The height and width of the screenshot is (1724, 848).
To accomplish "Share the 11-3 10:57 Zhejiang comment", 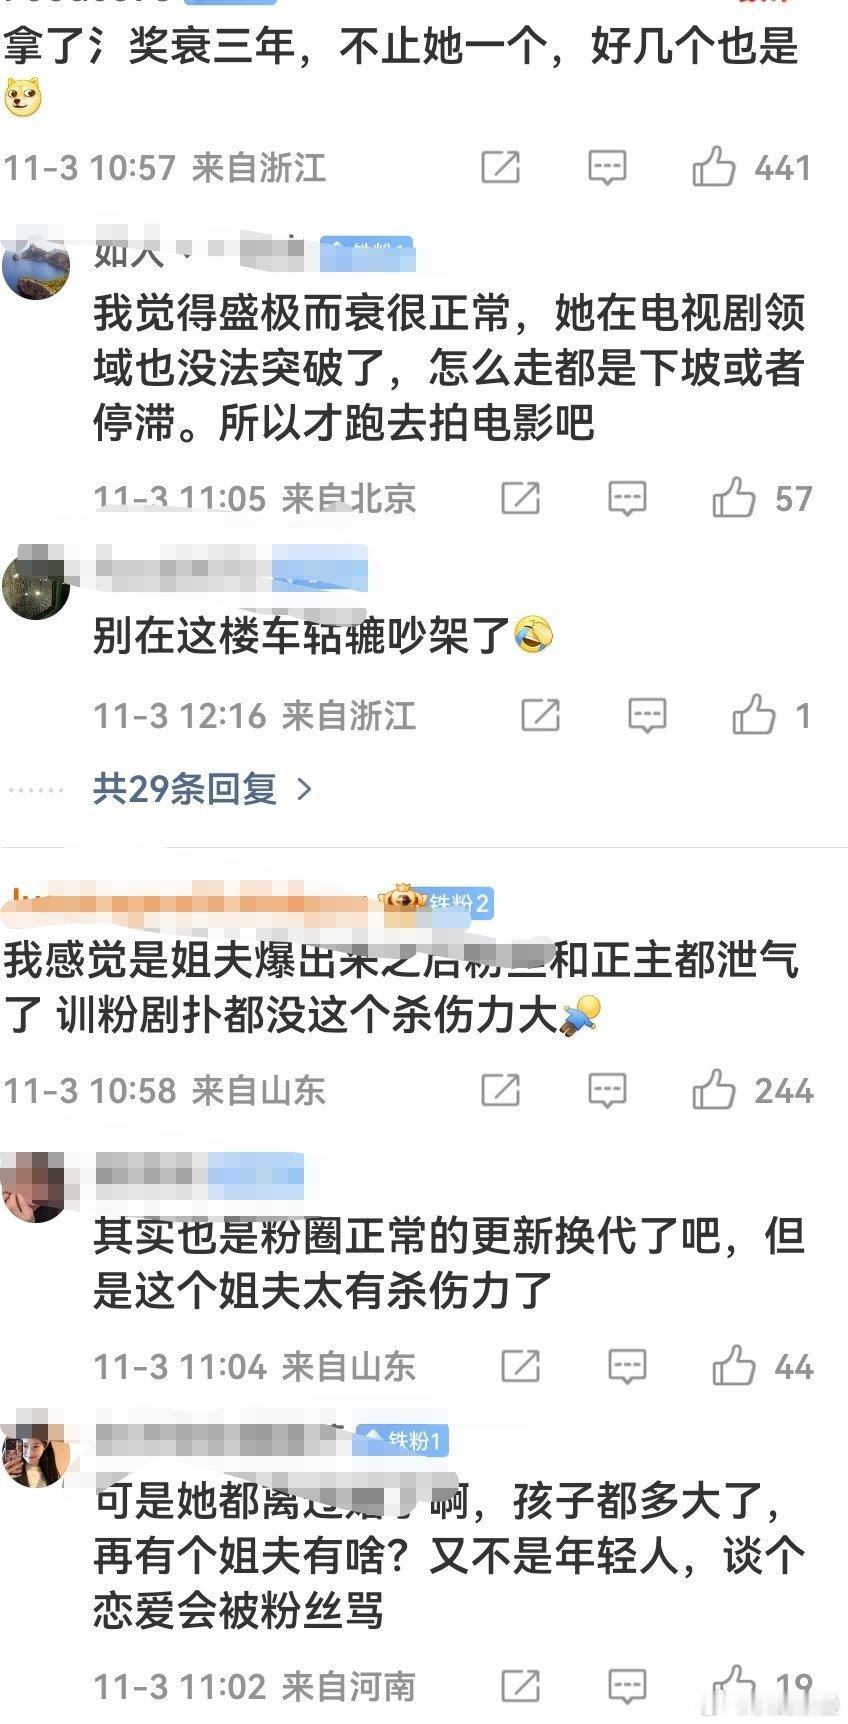I will pyautogui.click(x=500, y=167).
